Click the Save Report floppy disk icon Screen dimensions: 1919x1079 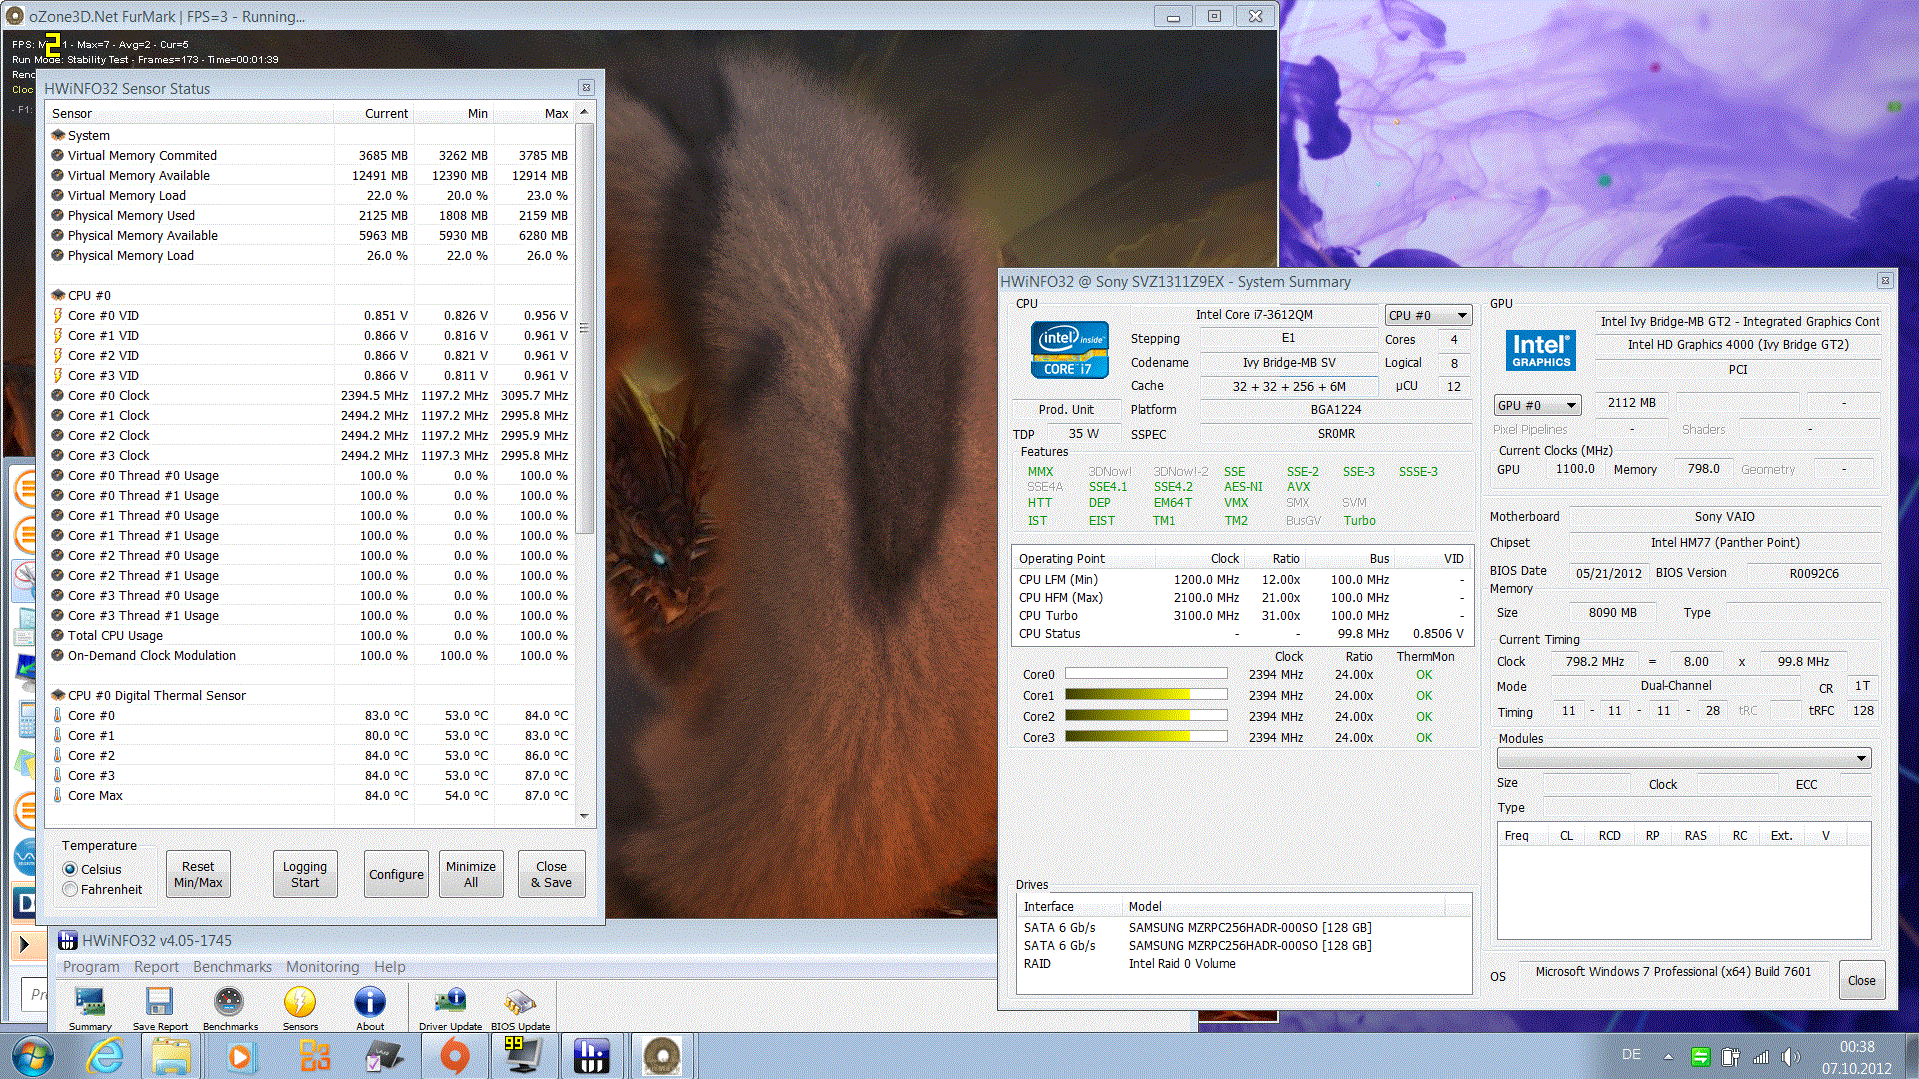tap(160, 1007)
